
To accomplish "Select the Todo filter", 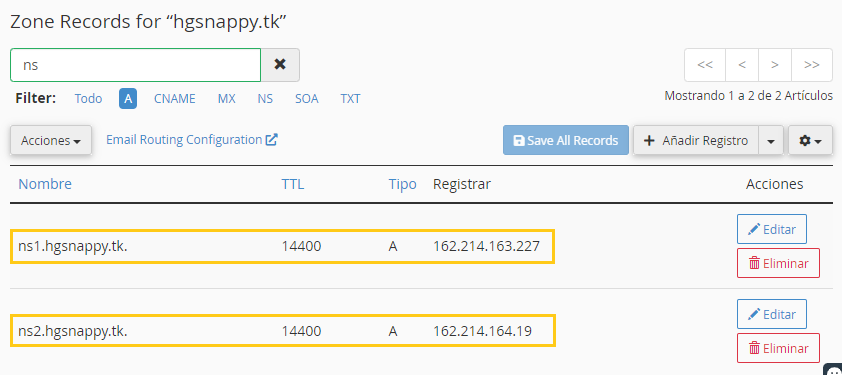I will [x=88, y=99].
